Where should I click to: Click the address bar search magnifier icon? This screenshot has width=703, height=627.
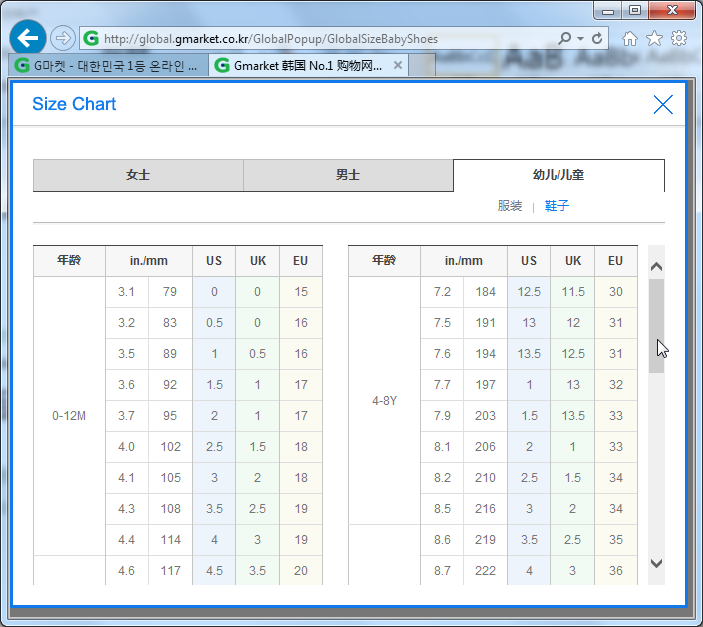[565, 39]
